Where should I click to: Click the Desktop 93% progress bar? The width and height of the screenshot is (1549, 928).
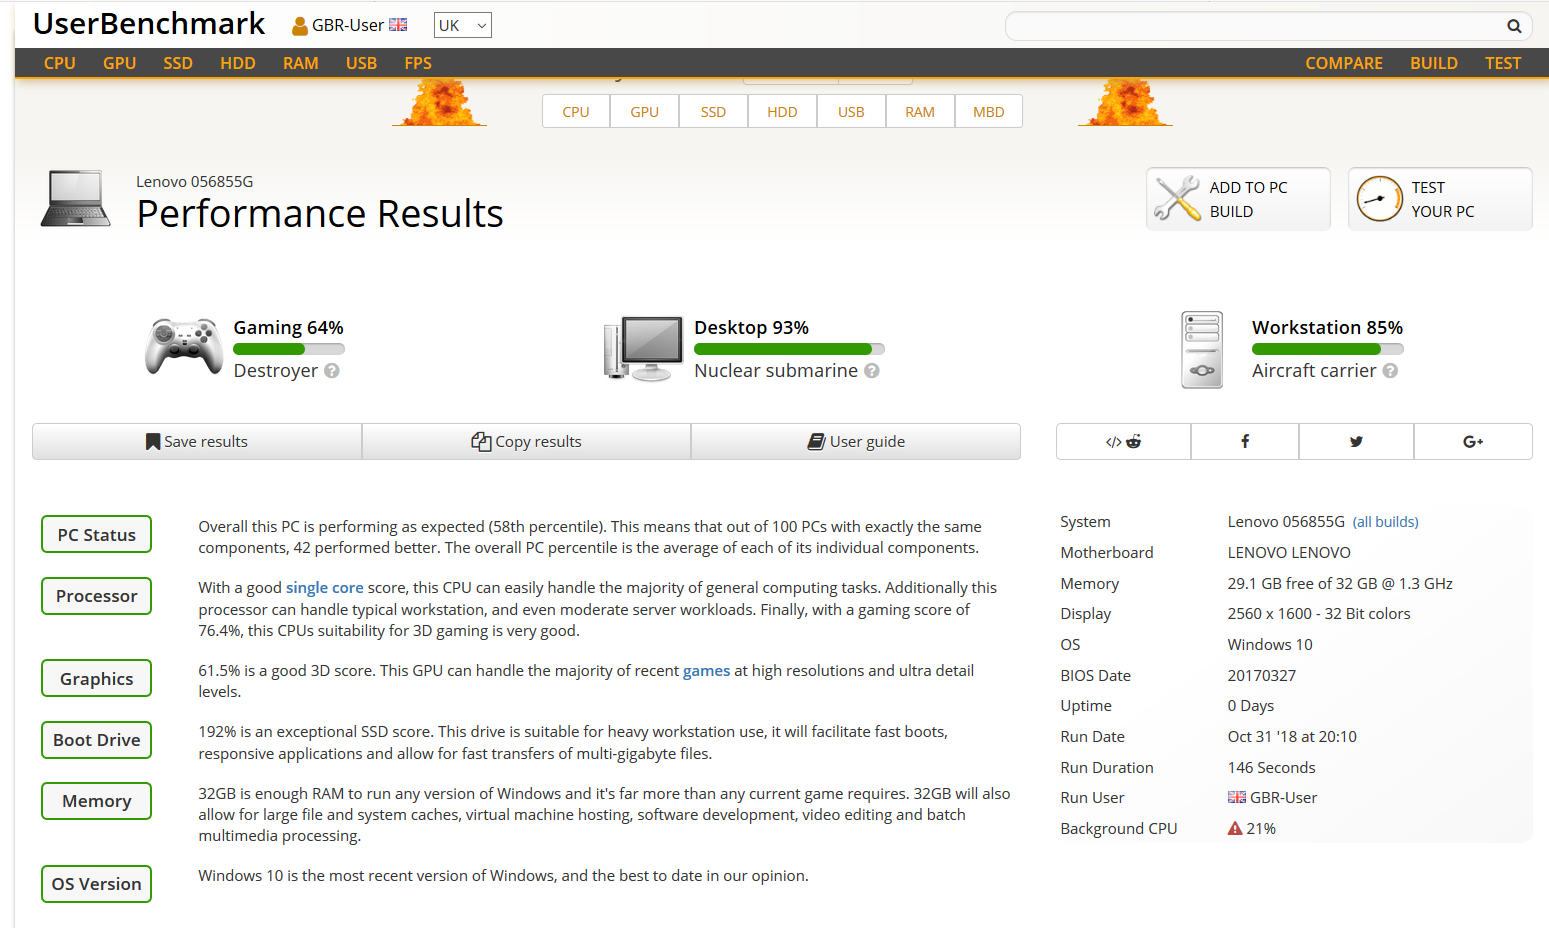pyautogui.click(x=789, y=349)
